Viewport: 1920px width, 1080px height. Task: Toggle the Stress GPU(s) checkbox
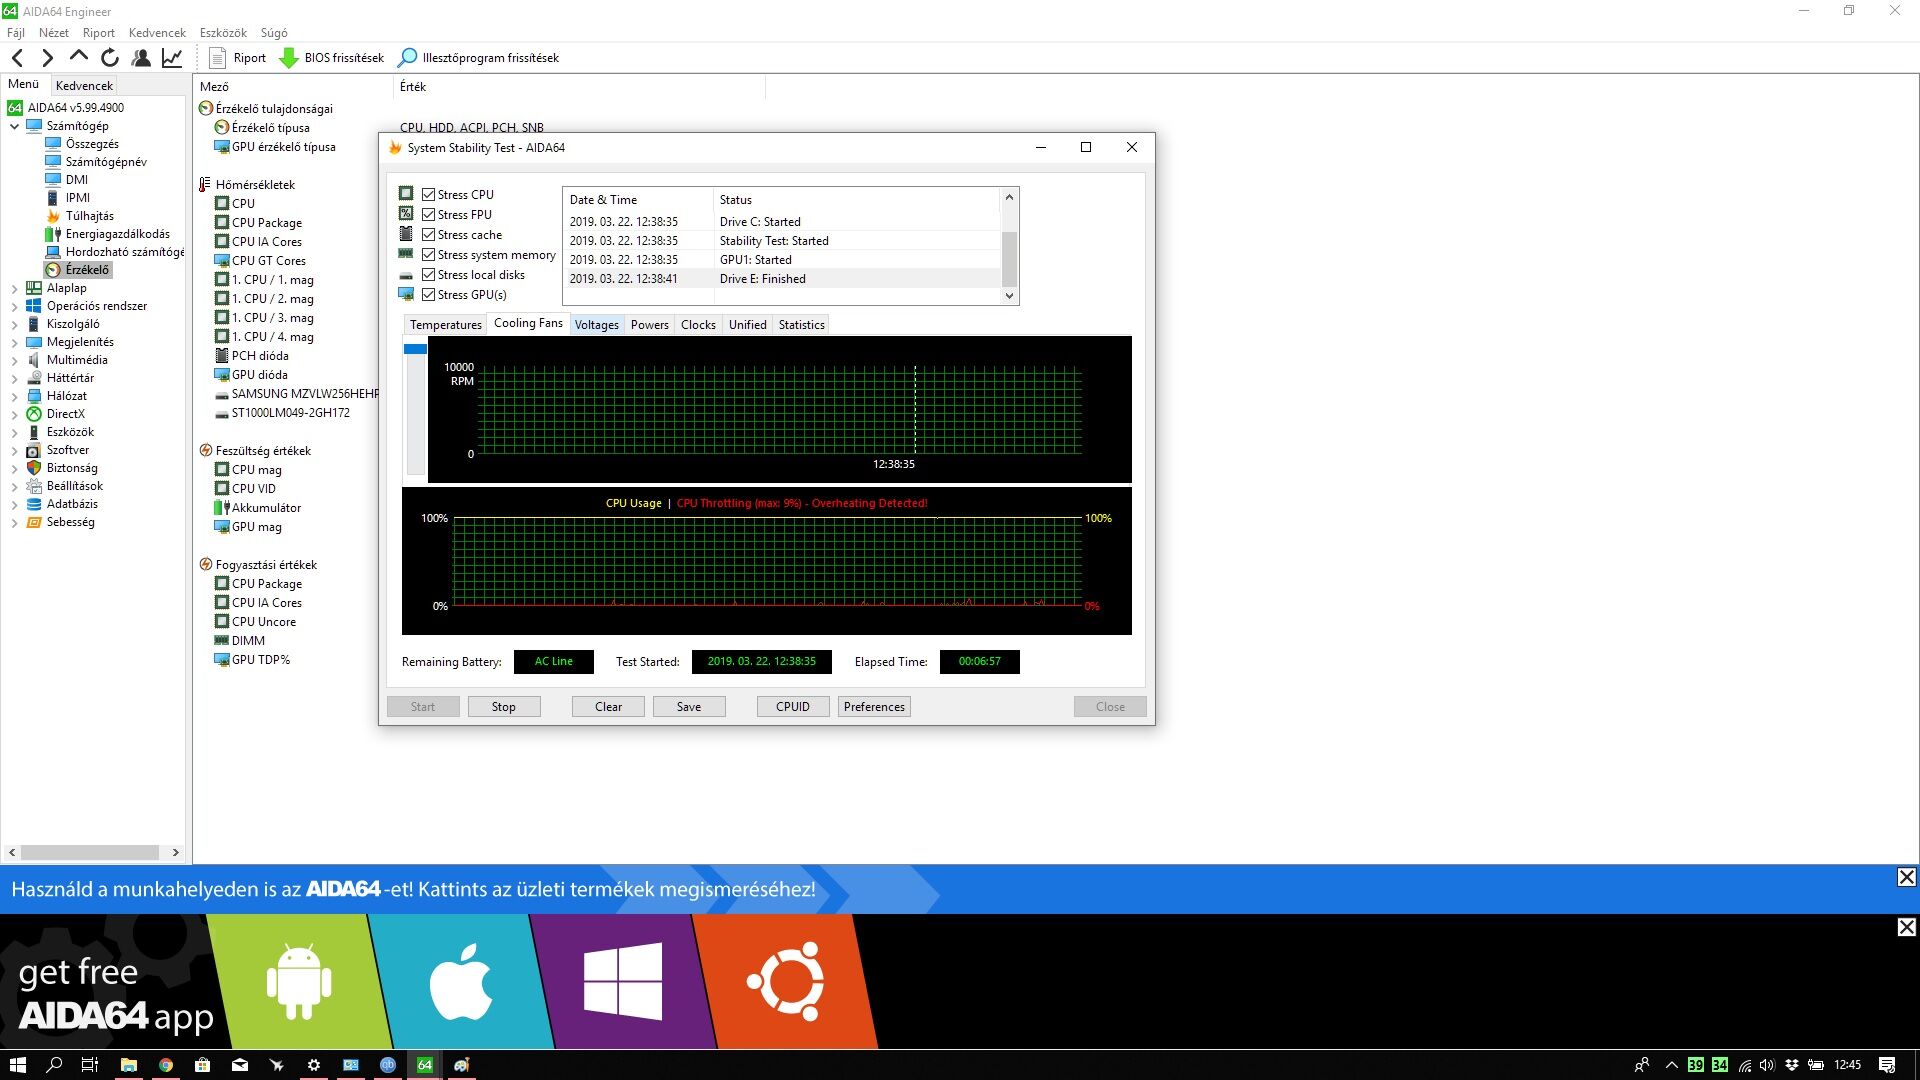(x=428, y=295)
